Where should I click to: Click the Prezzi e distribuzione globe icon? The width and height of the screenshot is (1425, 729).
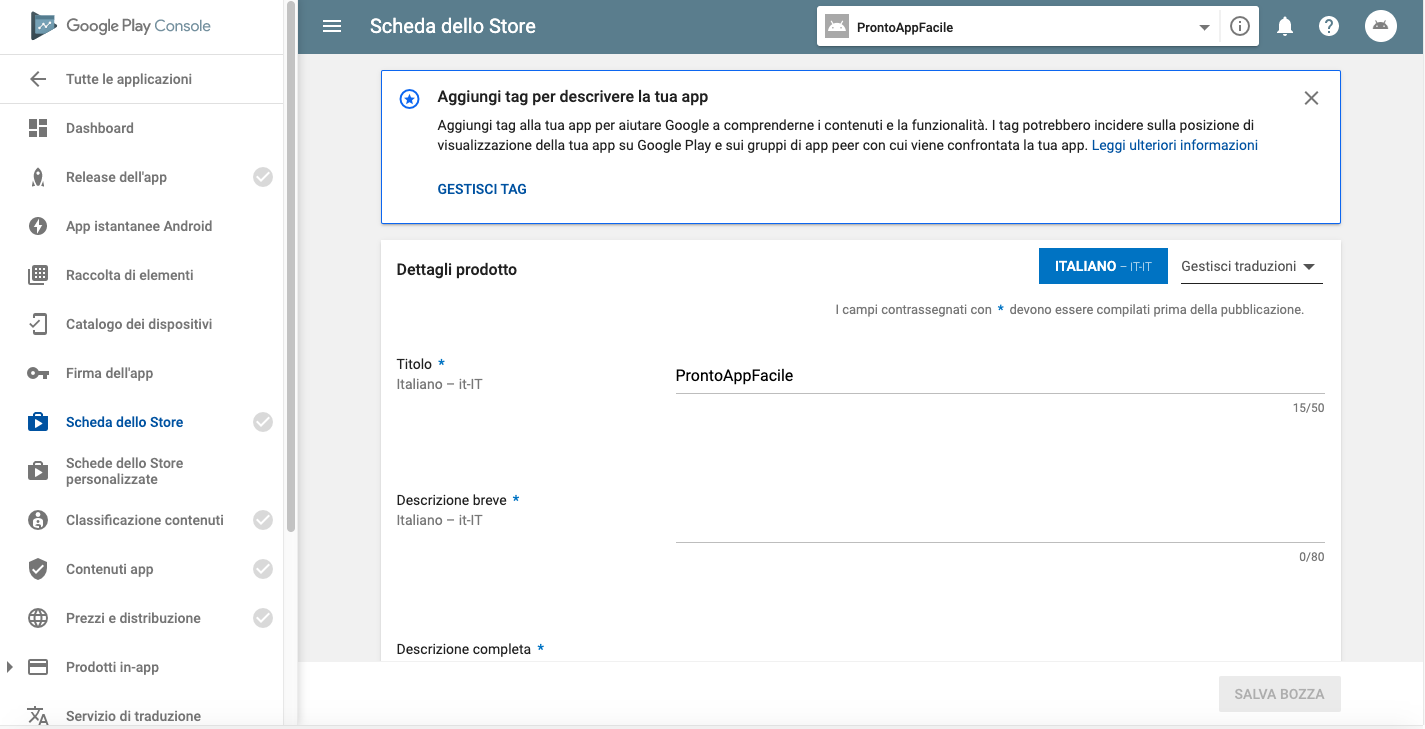(x=38, y=618)
